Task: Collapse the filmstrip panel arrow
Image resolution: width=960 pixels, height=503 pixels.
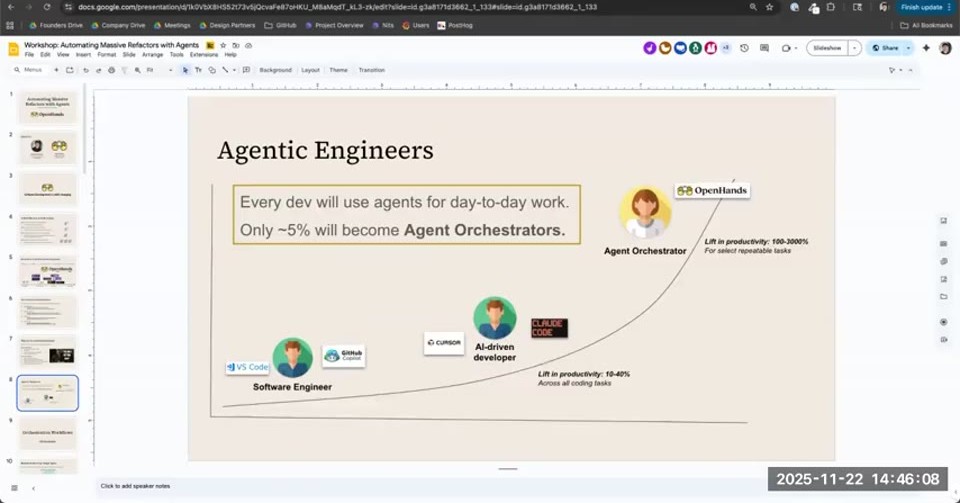Action: click(33, 488)
